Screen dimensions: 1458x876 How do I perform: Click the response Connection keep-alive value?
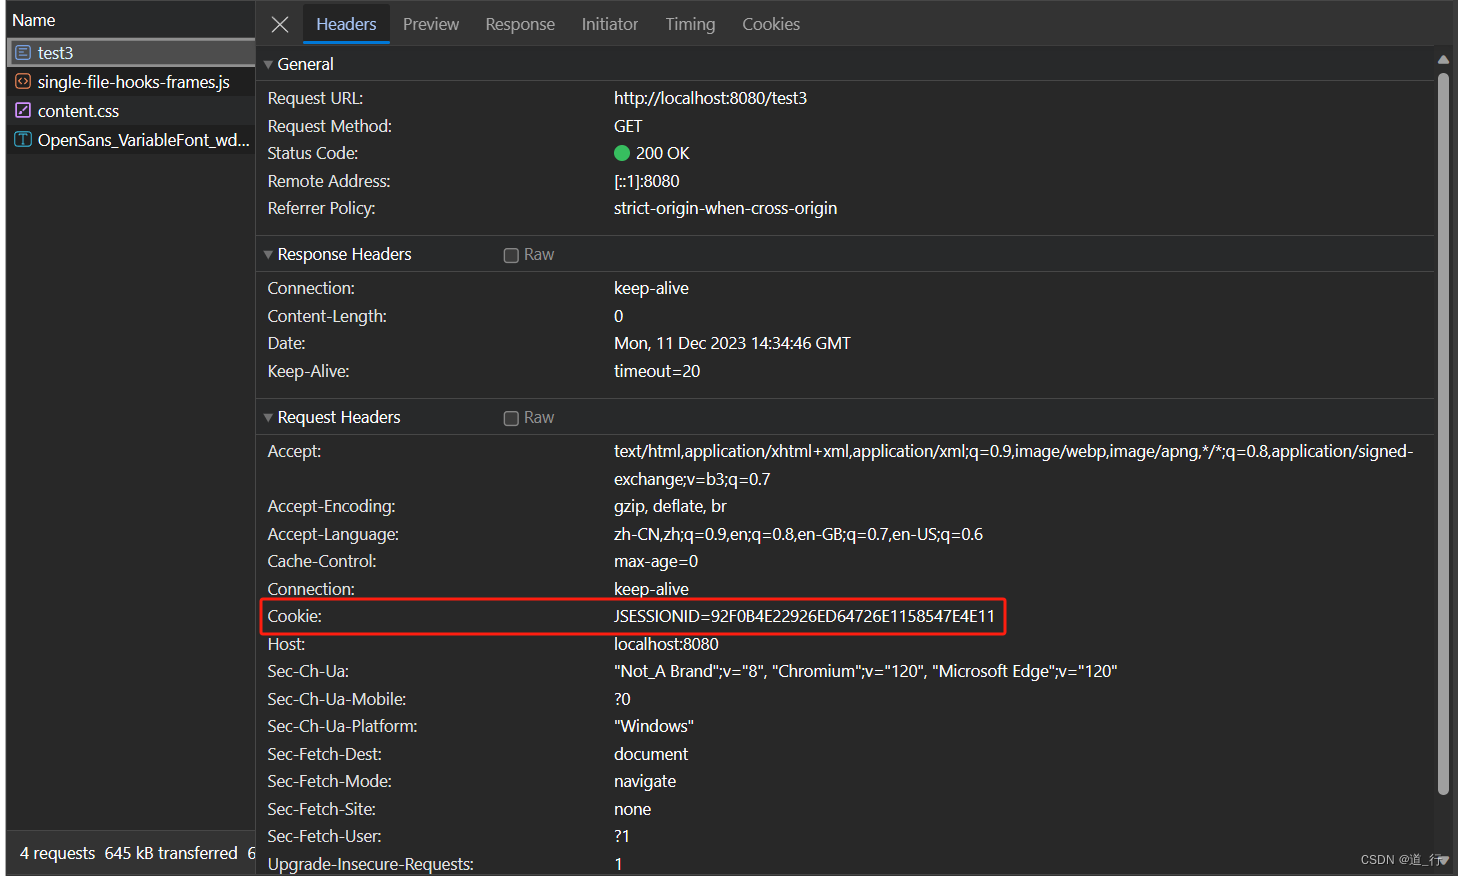[651, 288]
